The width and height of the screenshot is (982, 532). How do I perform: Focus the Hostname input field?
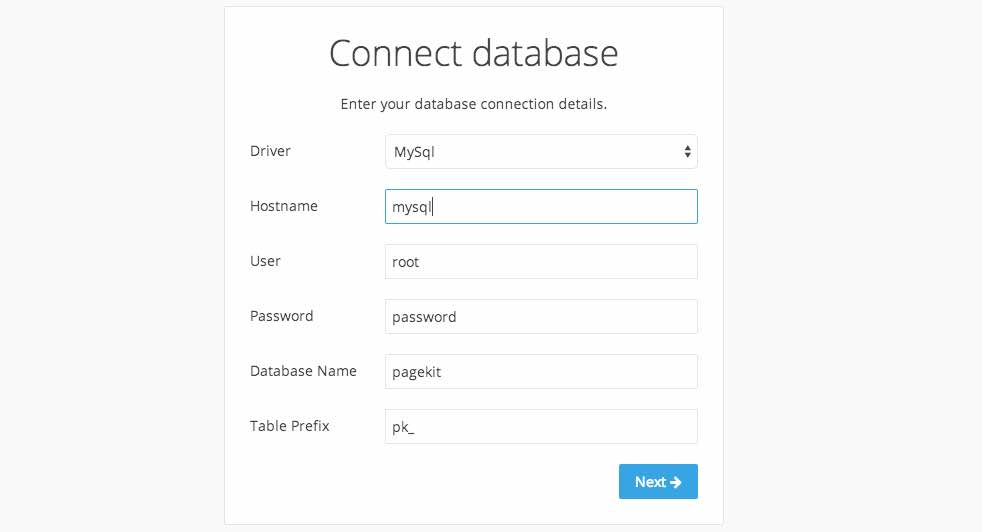pyautogui.click(x=541, y=207)
